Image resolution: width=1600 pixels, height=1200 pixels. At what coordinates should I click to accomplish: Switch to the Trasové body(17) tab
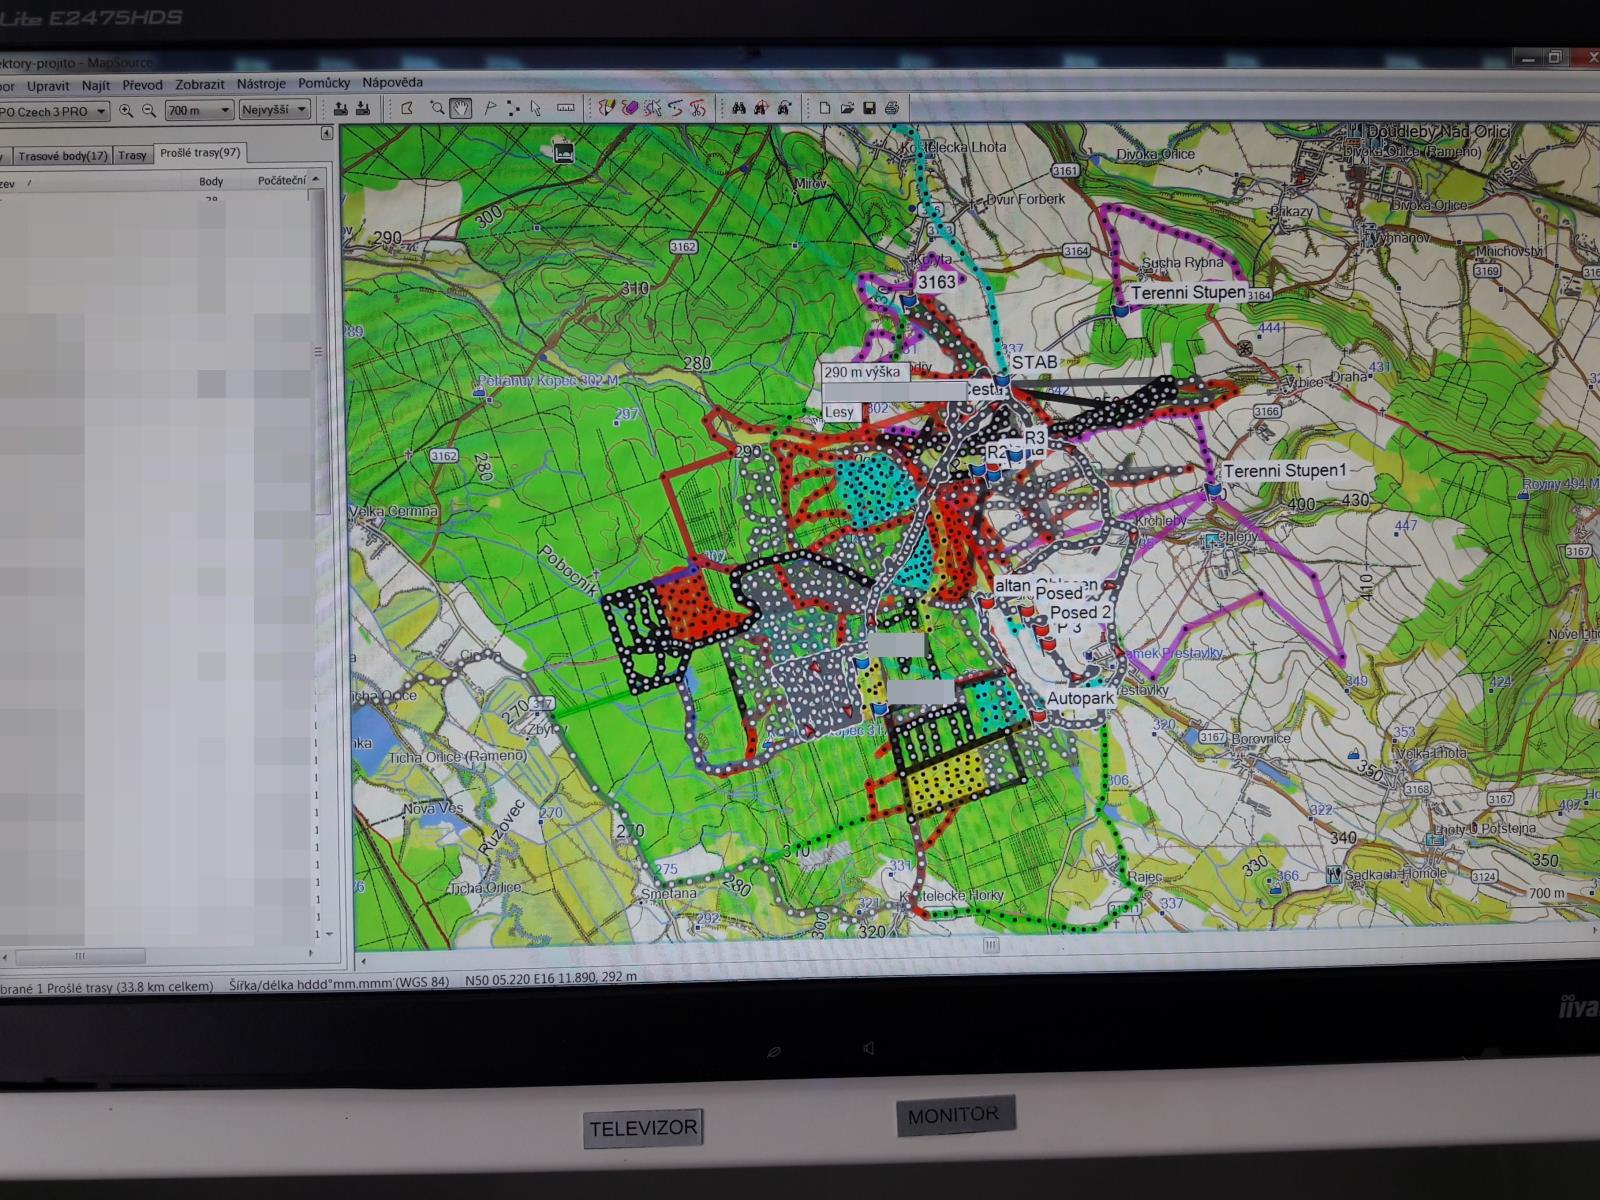tap(62, 156)
